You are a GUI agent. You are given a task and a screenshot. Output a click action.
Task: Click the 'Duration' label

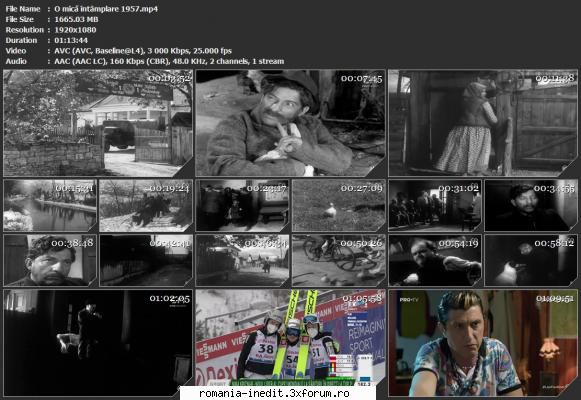21,40
